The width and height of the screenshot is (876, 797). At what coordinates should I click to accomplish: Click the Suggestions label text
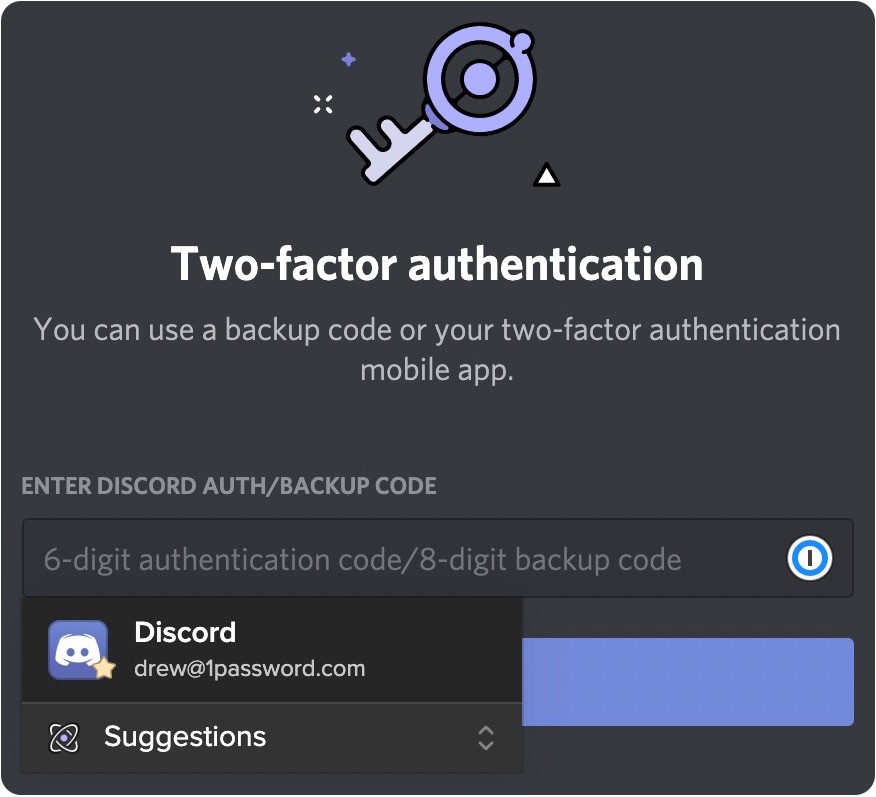(x=185, y=737)
